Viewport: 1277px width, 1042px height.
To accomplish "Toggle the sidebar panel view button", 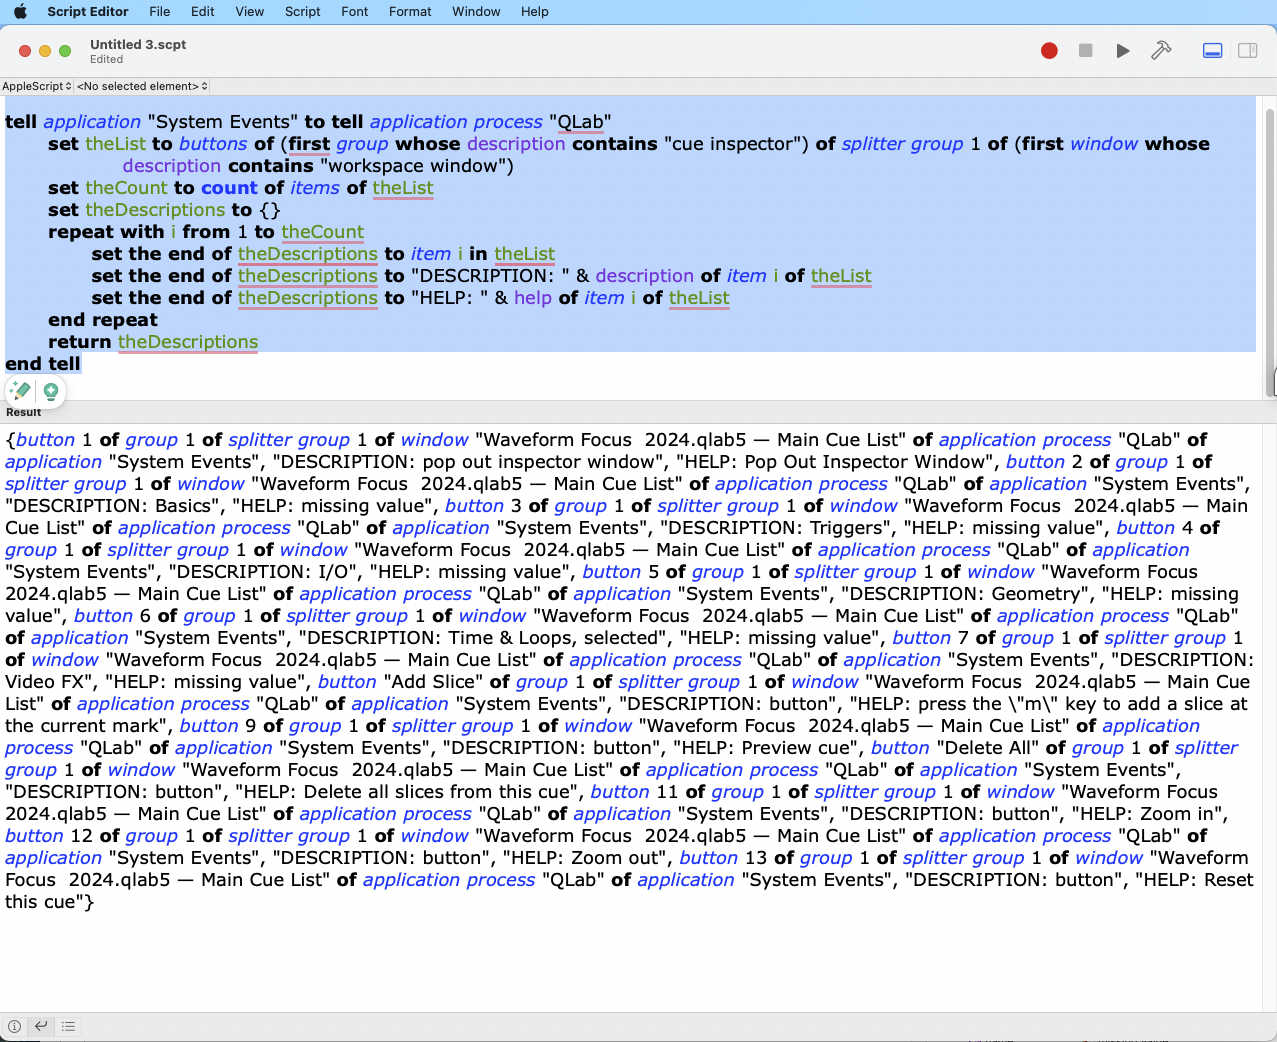I will [x=1246, y=50].
